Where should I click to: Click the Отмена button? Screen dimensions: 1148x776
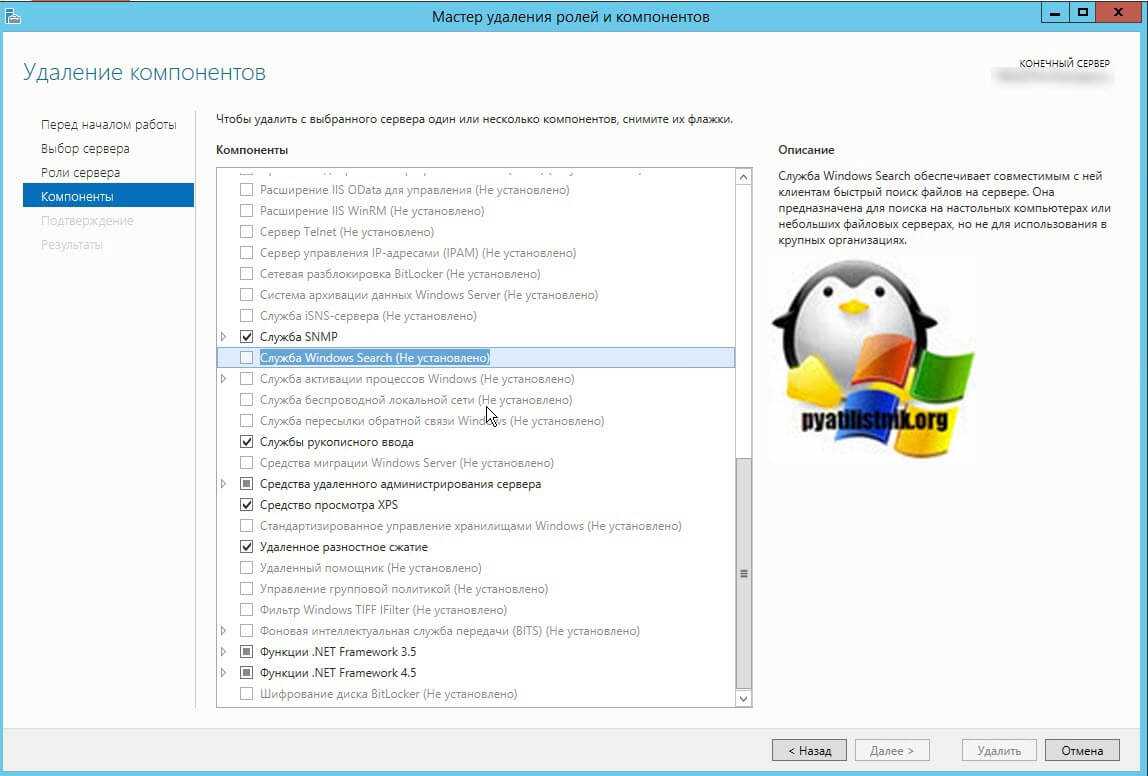click(x=1082, y=750)
